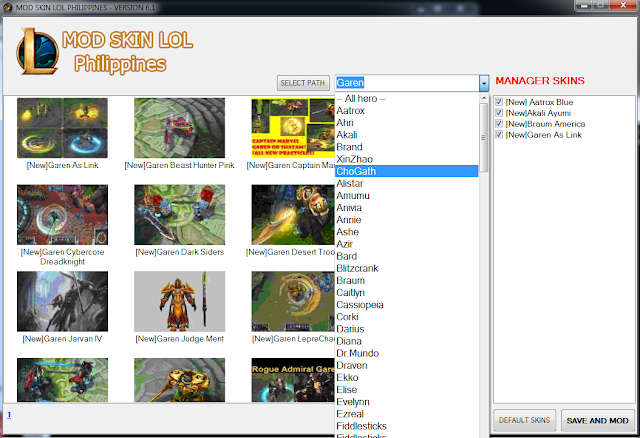This screenshot has width=640, height=438.
Task: Uncheck the [New]Akali Ayumi skin
Action: pos(499,113)
